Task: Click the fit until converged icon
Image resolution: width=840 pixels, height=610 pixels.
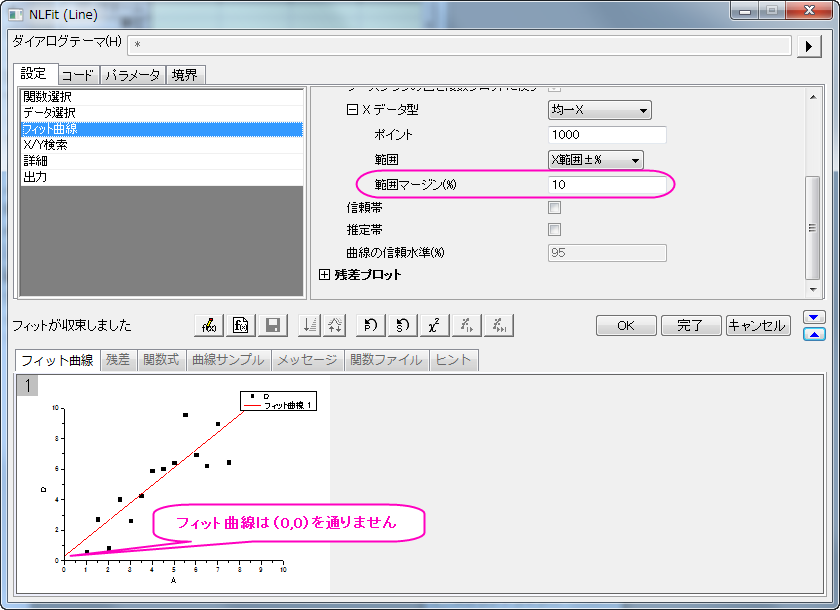Action: [499, 325]
